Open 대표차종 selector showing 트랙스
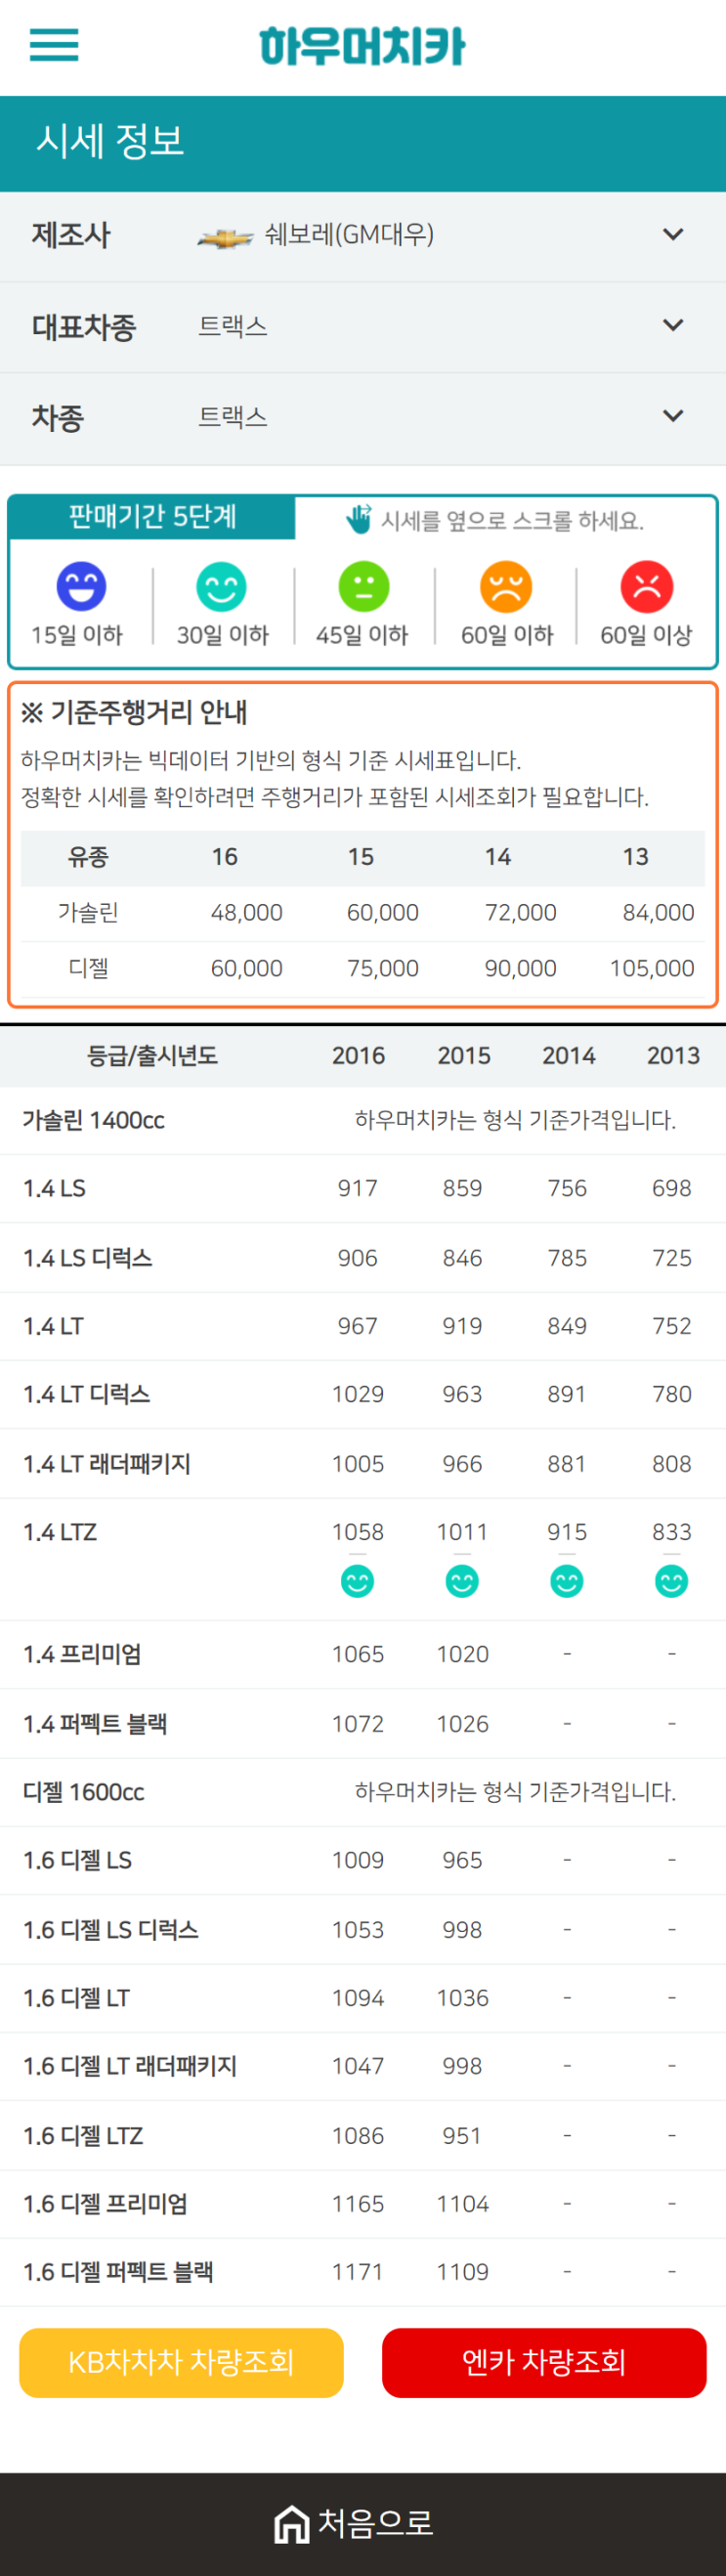Image resolution: width=726 pixels, height=2576 pixels. (363, 327)
